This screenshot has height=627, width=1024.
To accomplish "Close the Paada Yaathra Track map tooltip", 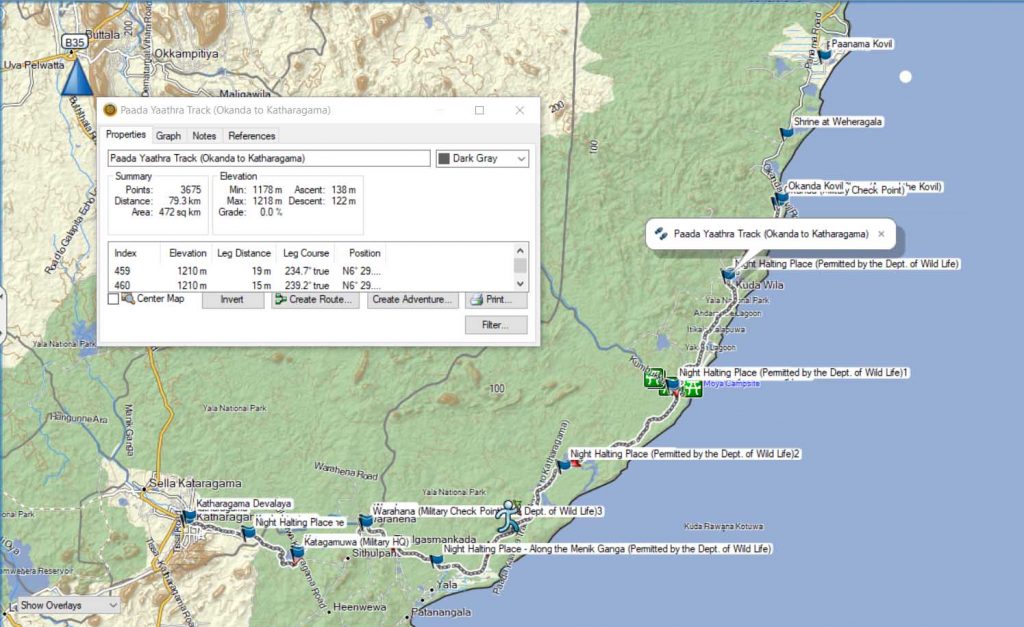I will coord(881,234).
